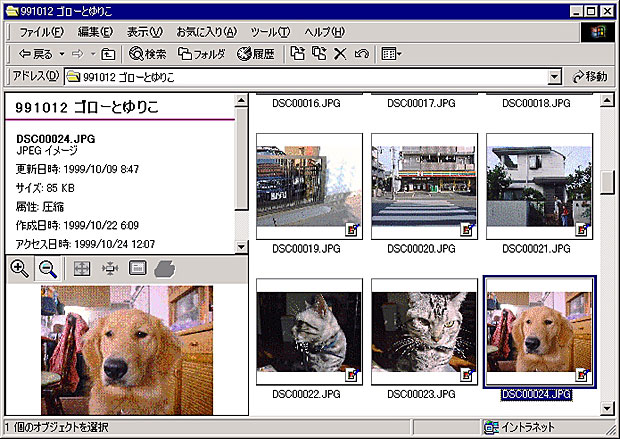Select the DSC00019.JPG thumbnail
This screenshot has height=439, width=620.
coord(309,186)
